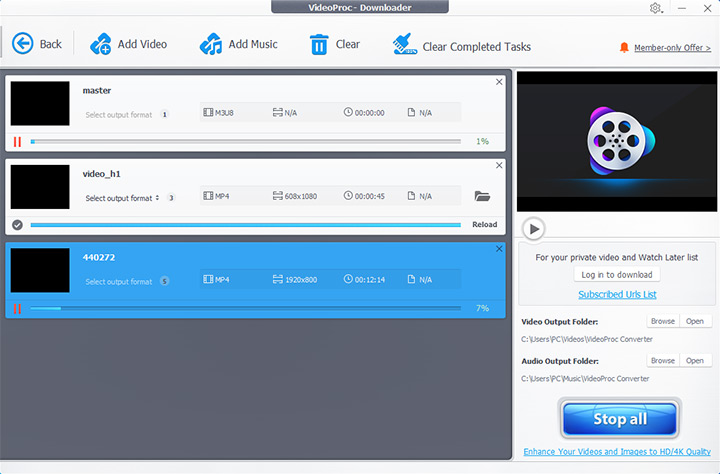Click the audio output path C:\Users\PC\Music
This screenshot has width=720, height=474.
[585, 379]
